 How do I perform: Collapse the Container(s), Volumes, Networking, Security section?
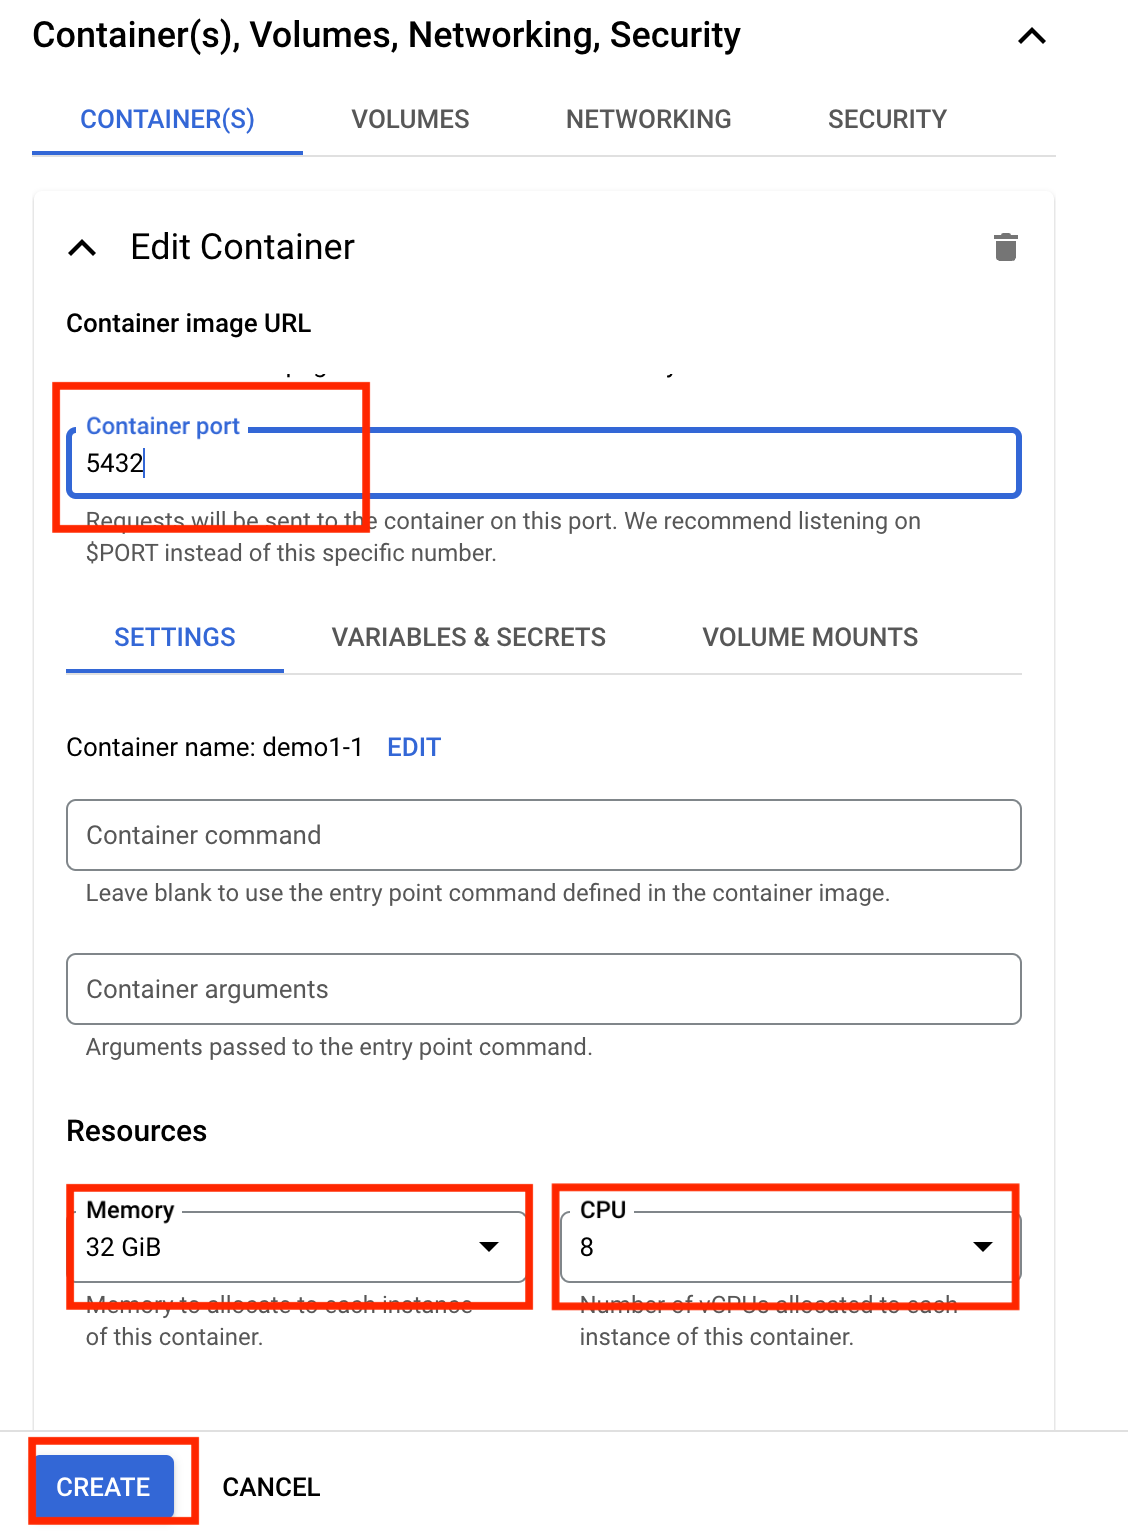[x=1031, y=36]
